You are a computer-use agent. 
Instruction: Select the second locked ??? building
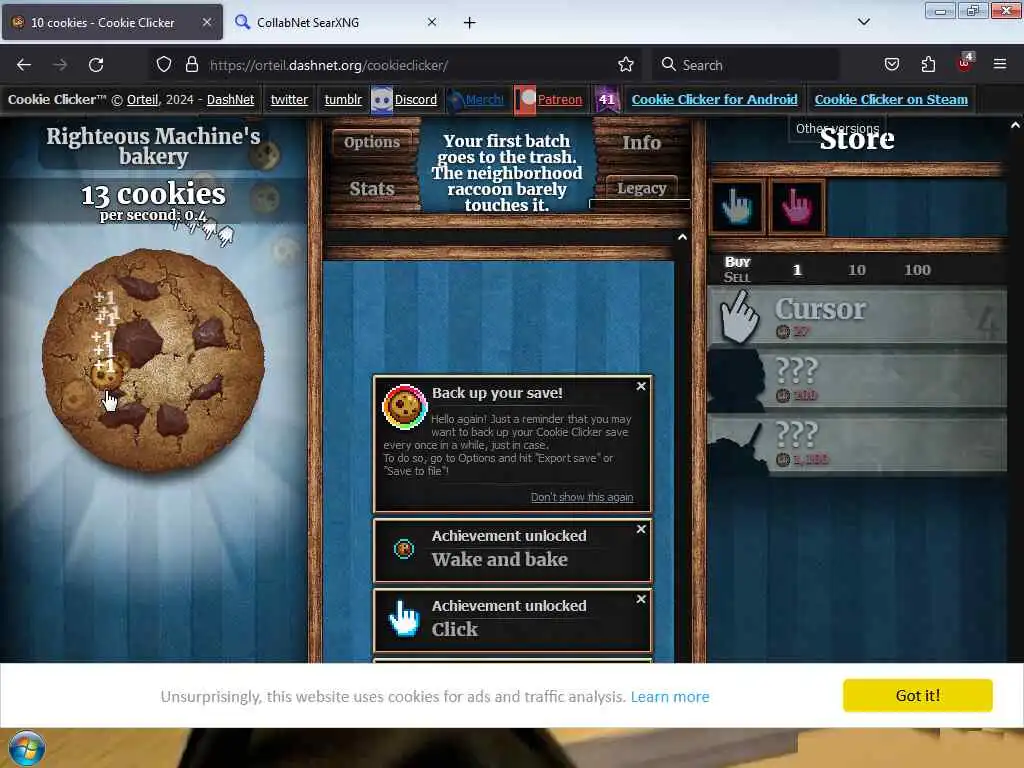pyautogui.click(x=857, y=444)
